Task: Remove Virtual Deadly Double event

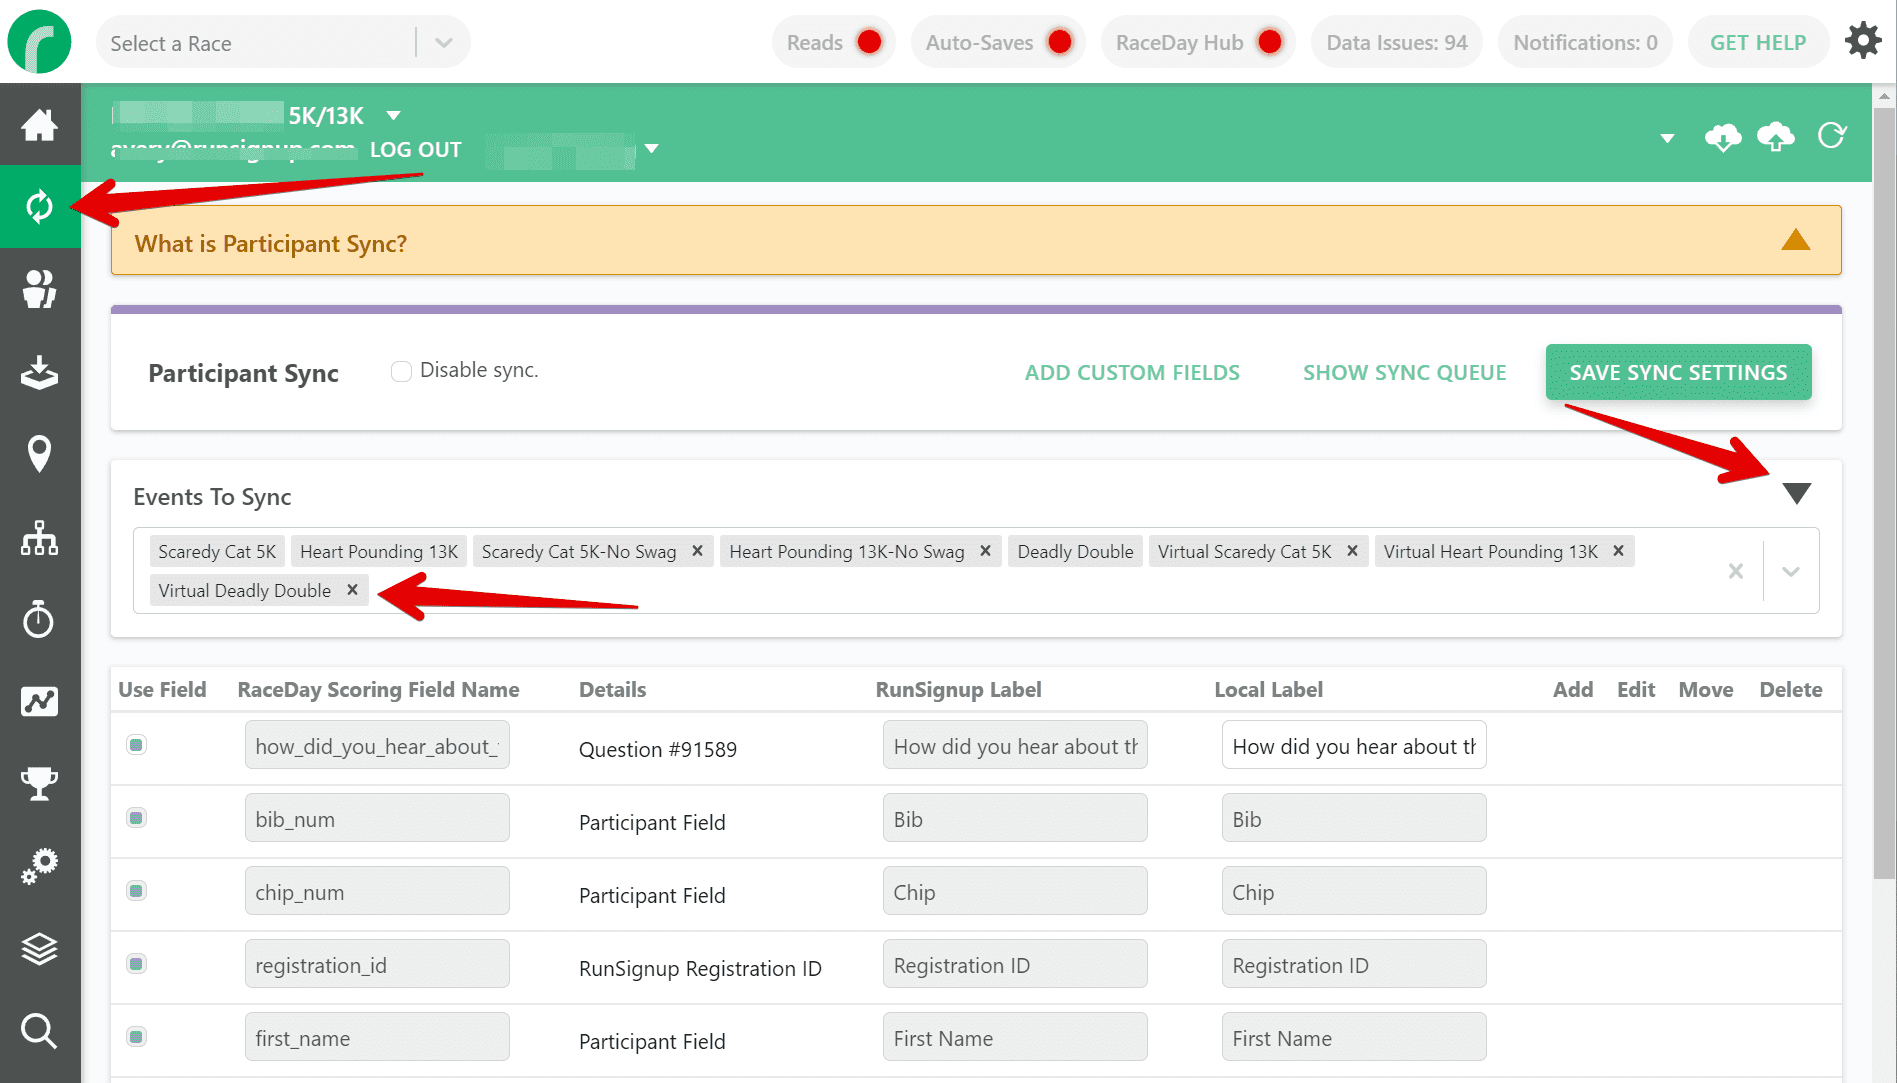Action: [352, 590]
